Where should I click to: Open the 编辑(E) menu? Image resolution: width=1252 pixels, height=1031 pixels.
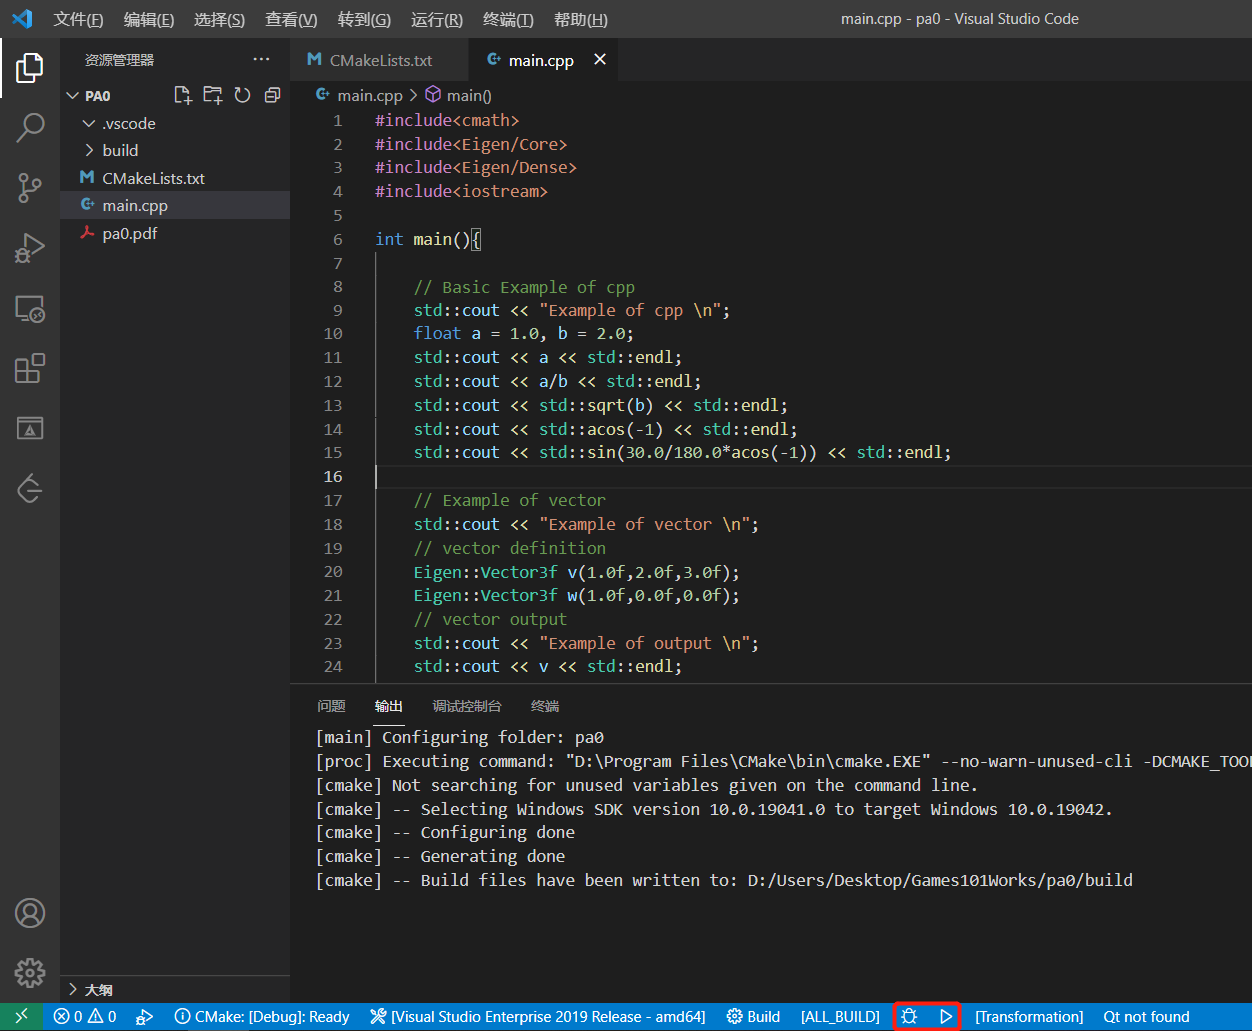pos(149,20)
